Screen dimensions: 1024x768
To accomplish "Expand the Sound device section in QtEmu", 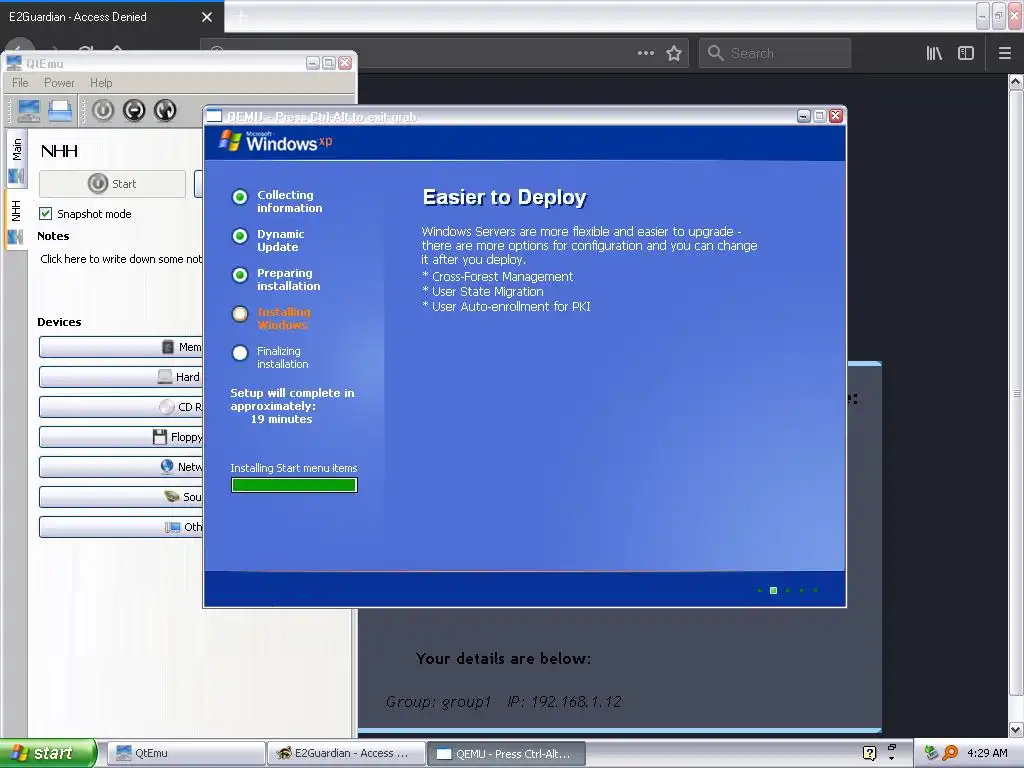I will click(x=121, y=497).
